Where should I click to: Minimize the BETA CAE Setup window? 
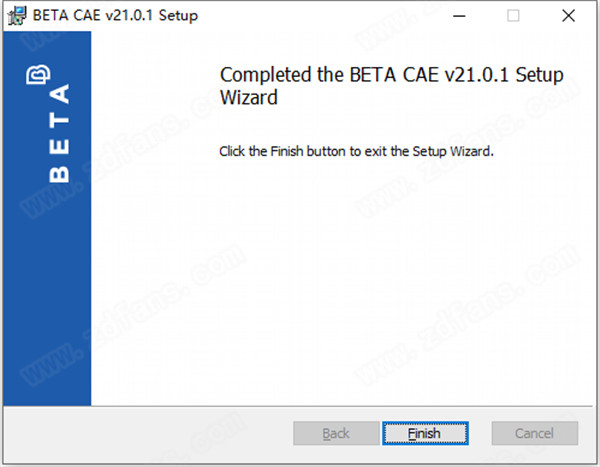point(459,16)
